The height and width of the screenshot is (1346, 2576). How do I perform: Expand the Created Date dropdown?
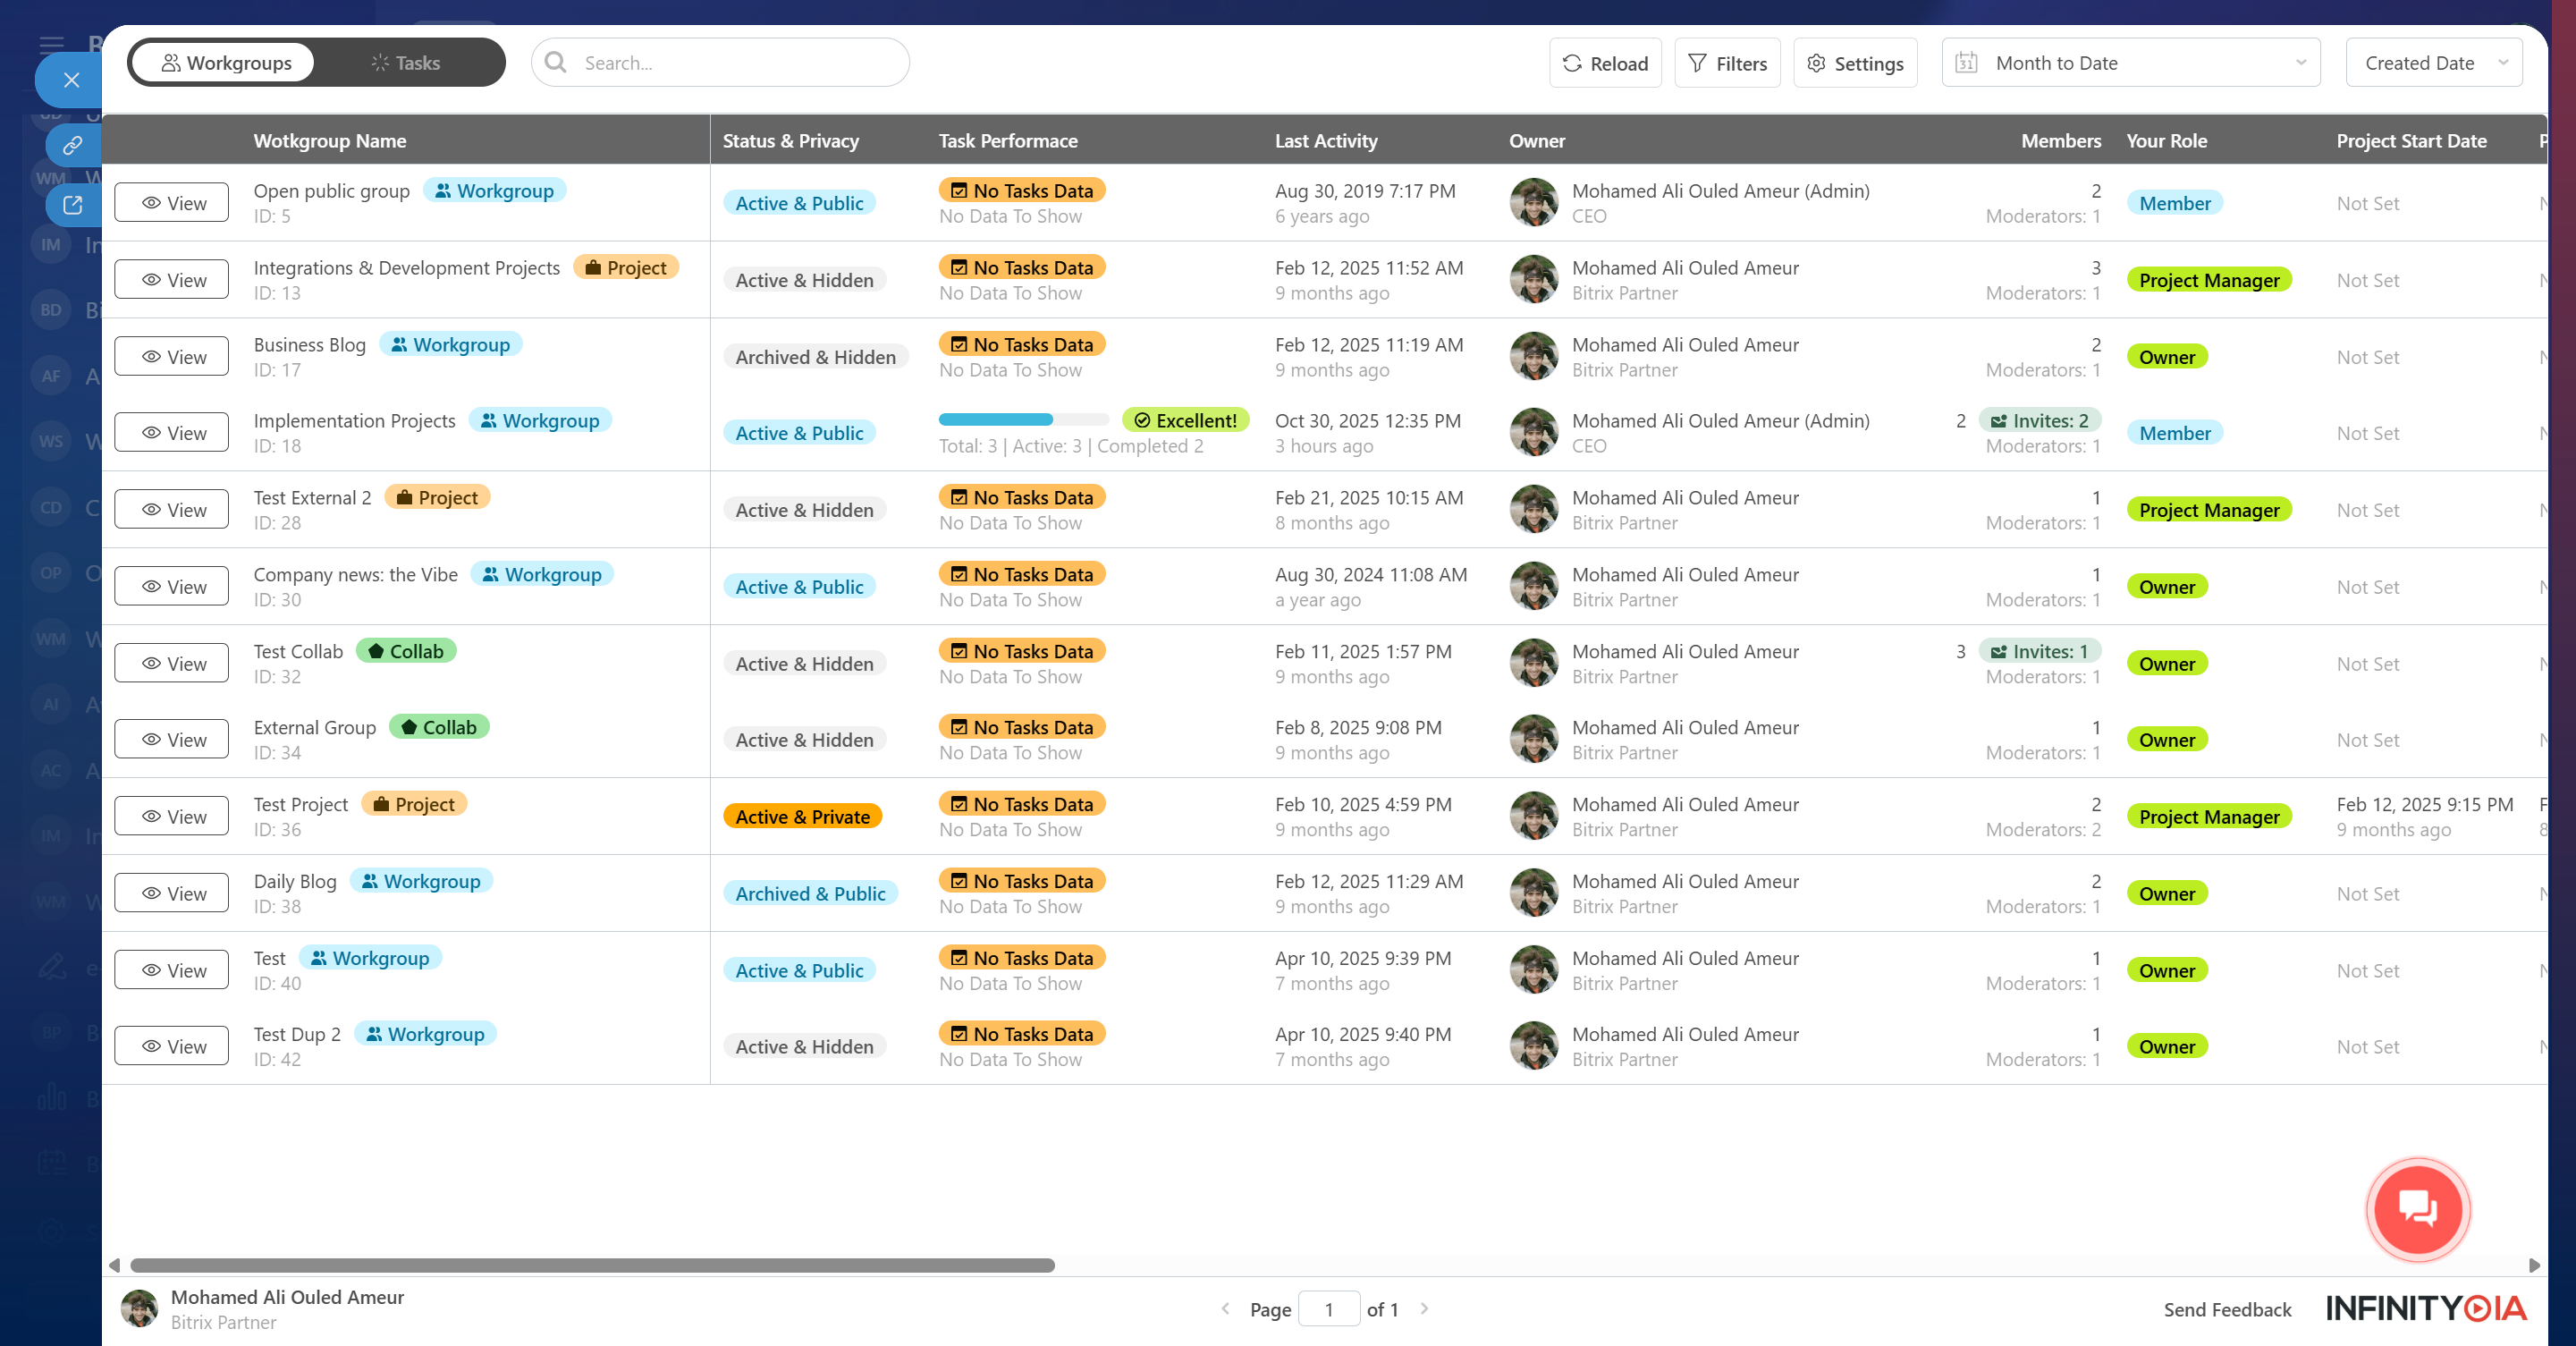pos(2433,63)
